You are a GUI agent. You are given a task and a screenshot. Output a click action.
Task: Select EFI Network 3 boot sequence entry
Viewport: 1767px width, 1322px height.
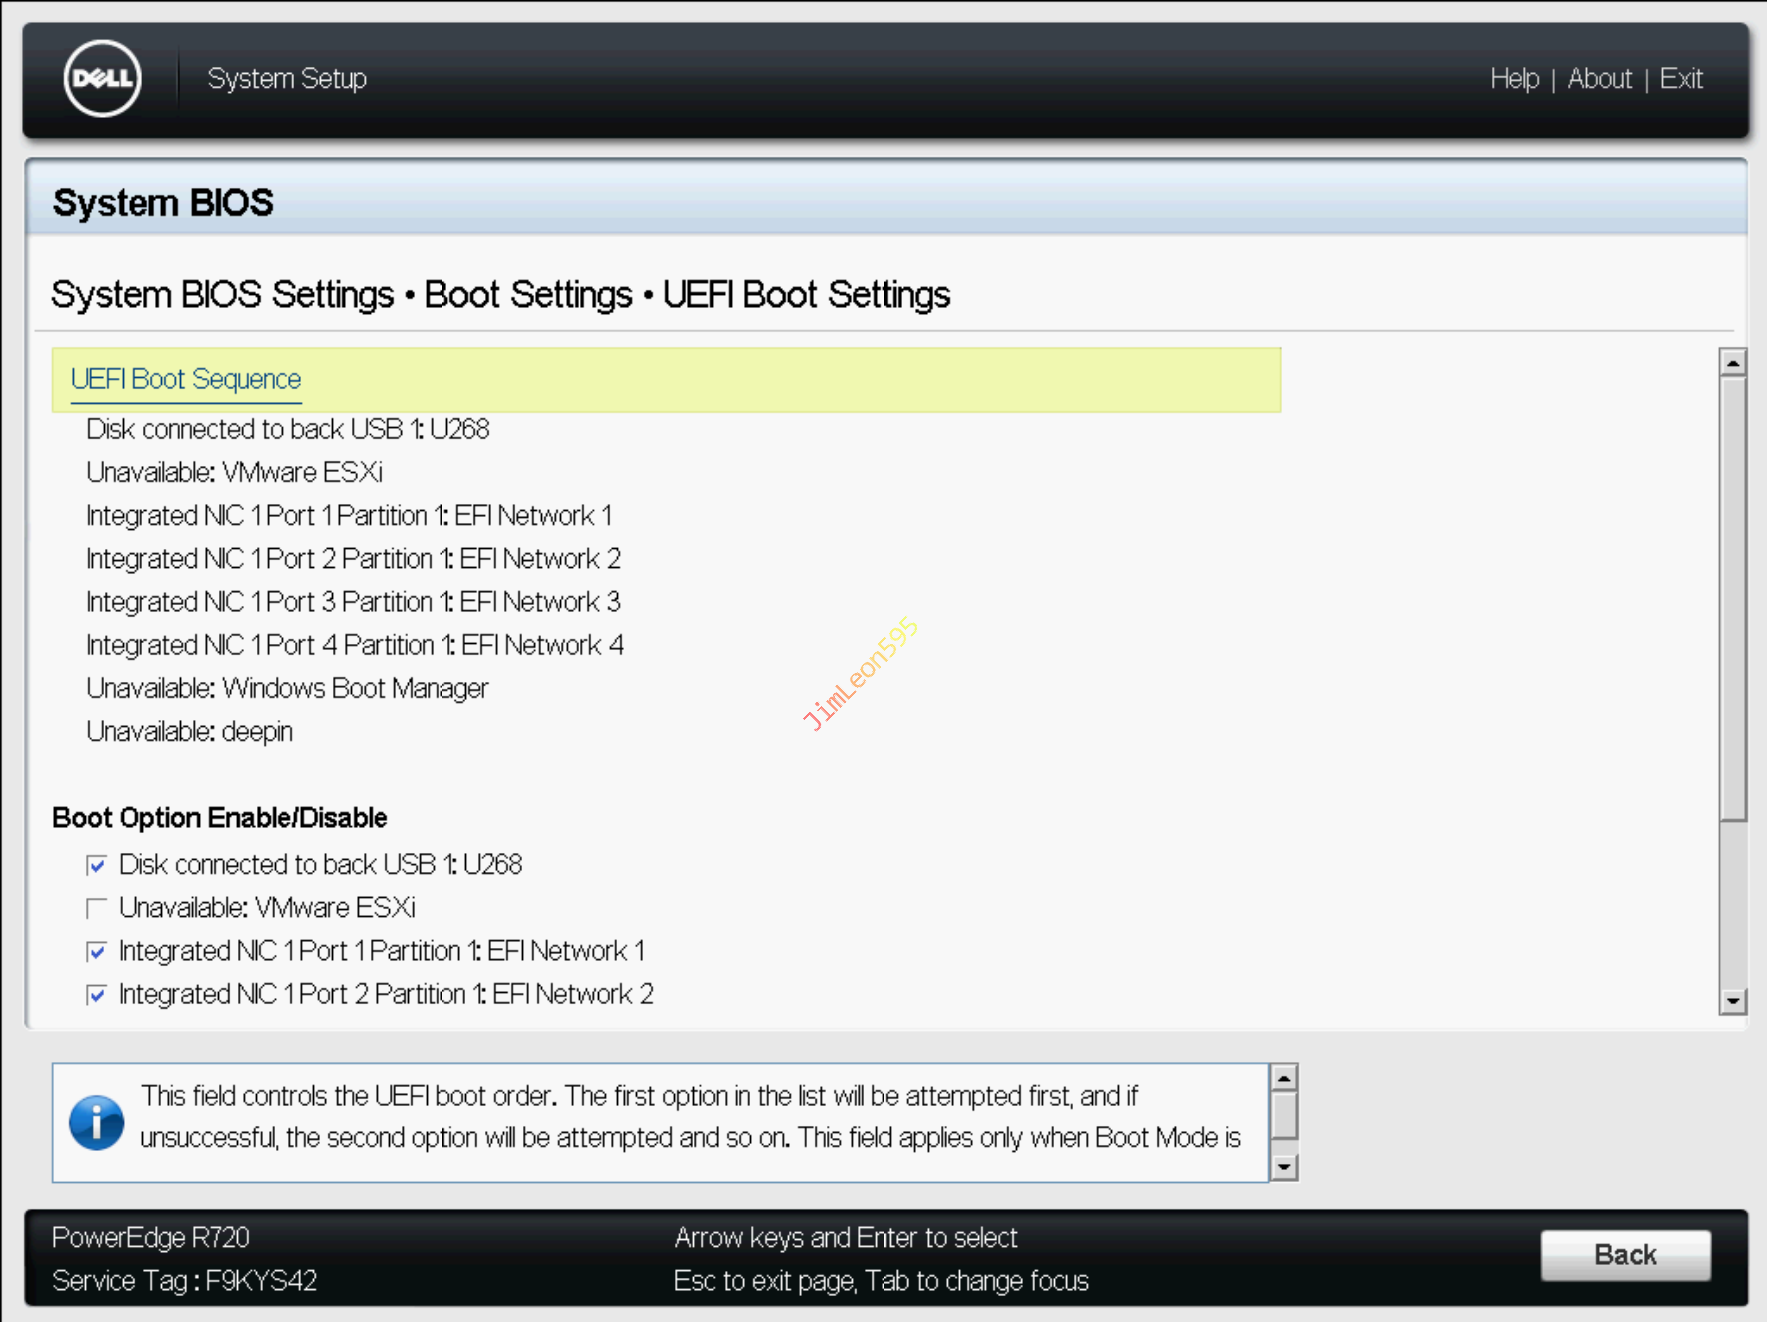(x=353, y=602)
